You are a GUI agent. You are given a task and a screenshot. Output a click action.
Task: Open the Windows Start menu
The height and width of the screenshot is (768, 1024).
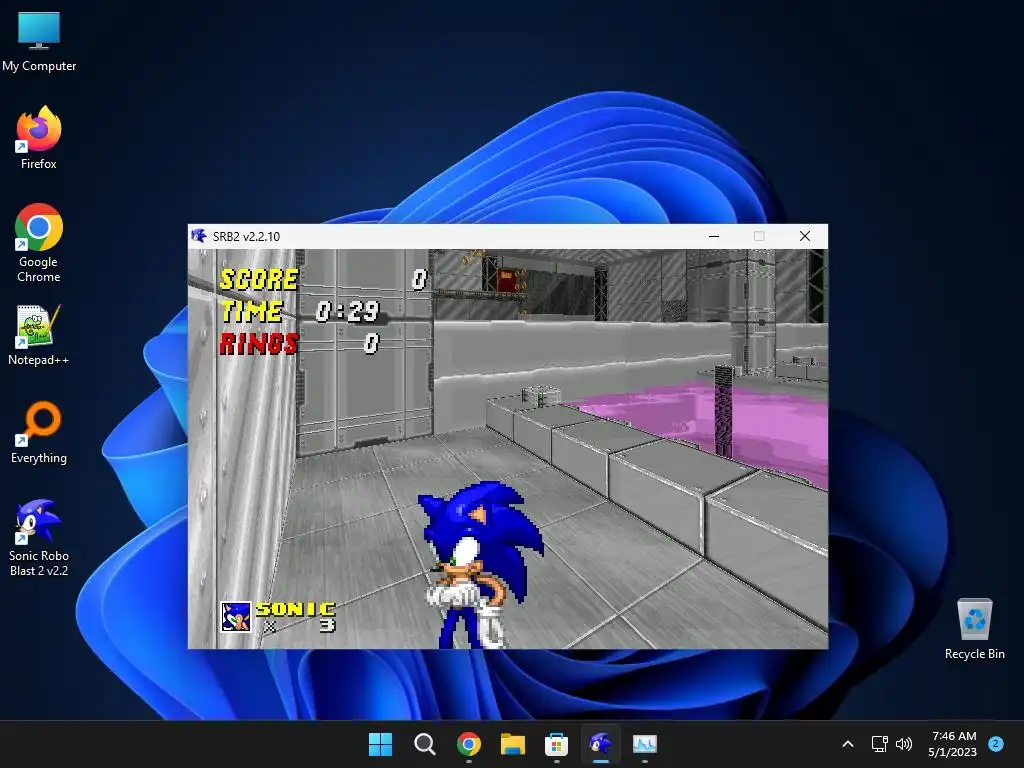[380, 744]
